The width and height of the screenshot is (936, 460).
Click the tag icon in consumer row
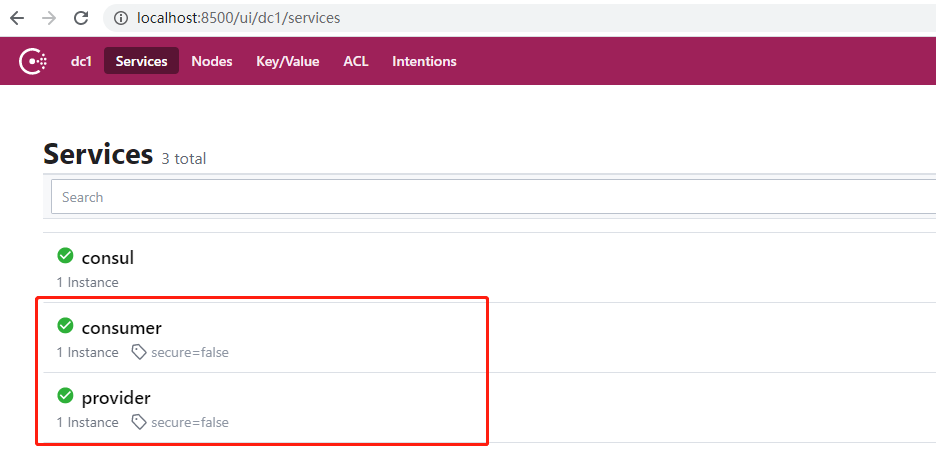click(x=139, y=353)
